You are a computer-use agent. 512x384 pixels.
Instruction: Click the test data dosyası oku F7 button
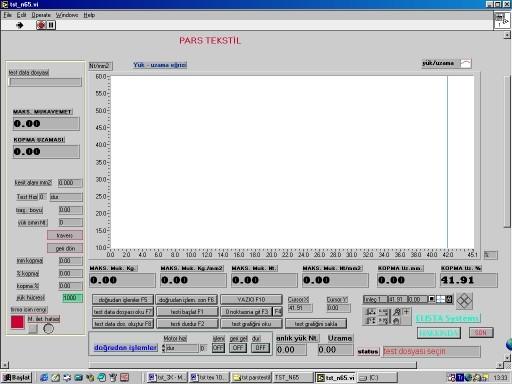coord(123,312)
